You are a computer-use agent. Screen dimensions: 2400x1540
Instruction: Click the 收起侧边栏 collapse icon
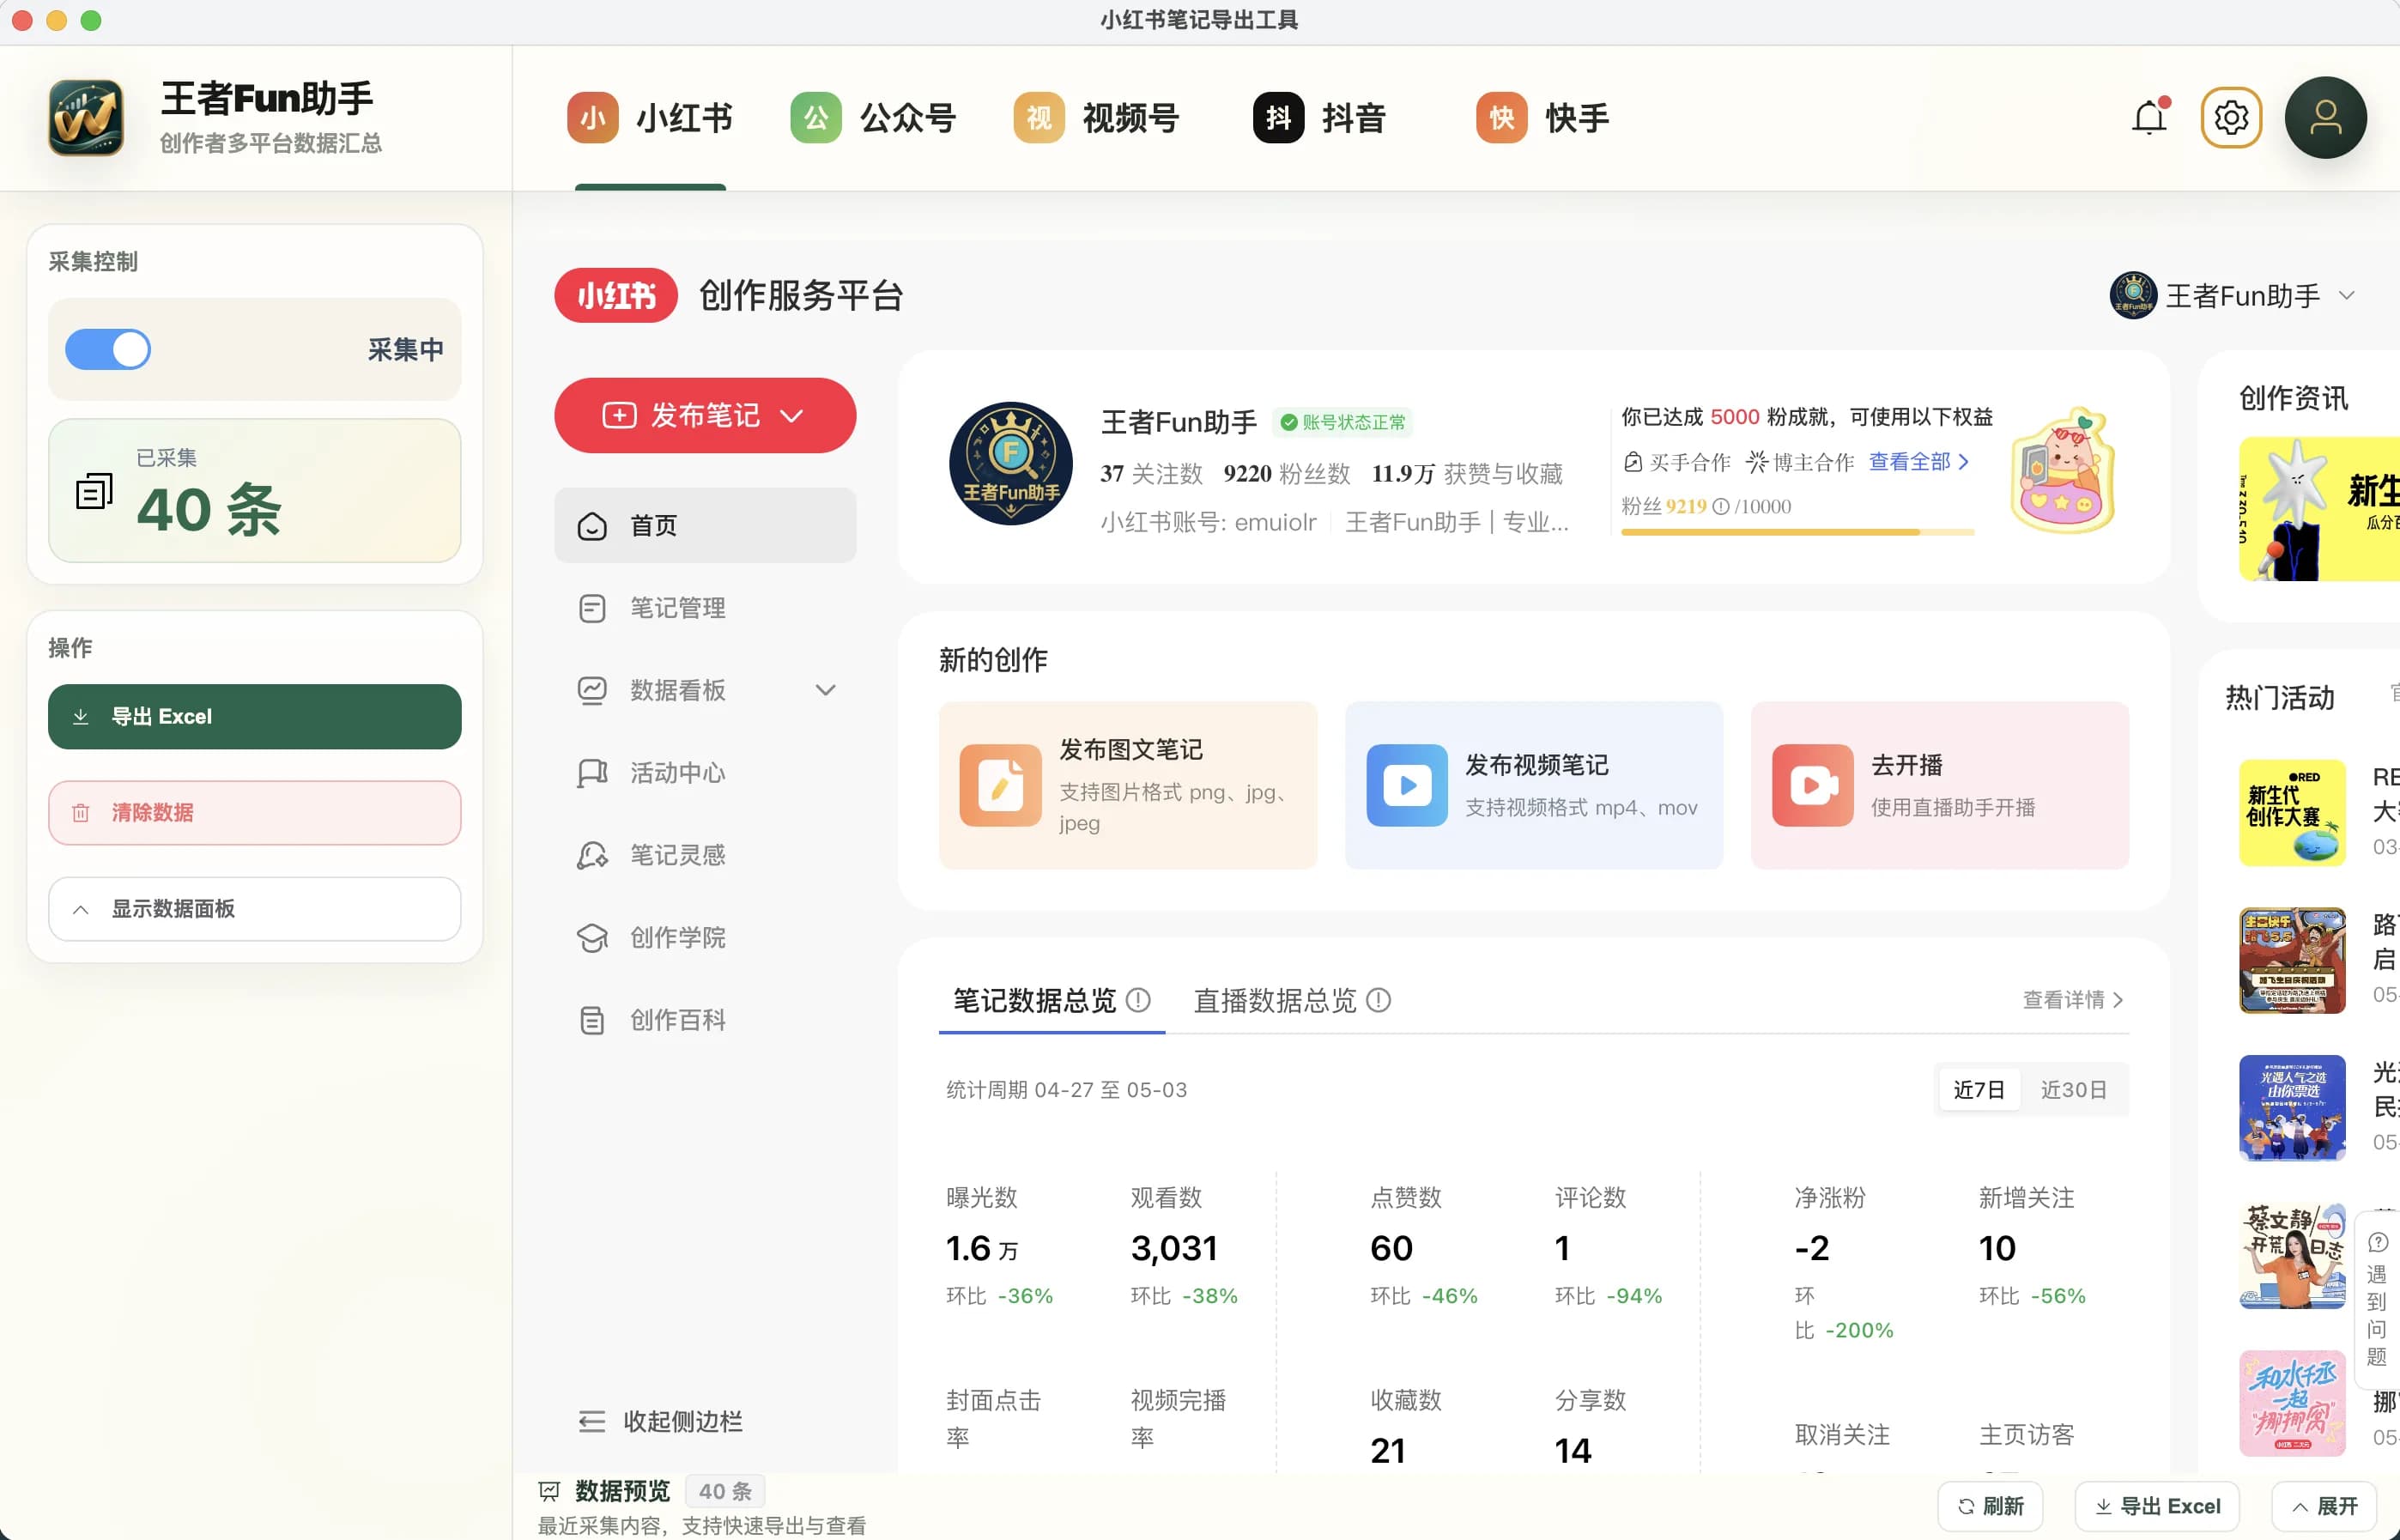tap(592, 1421)
